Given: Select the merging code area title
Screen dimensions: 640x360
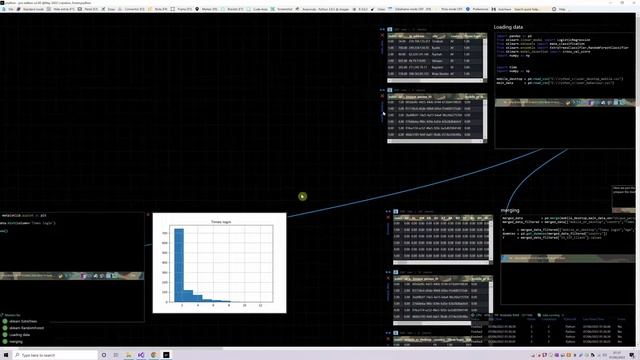Looking at the screenshot, I should click(510, 210).
